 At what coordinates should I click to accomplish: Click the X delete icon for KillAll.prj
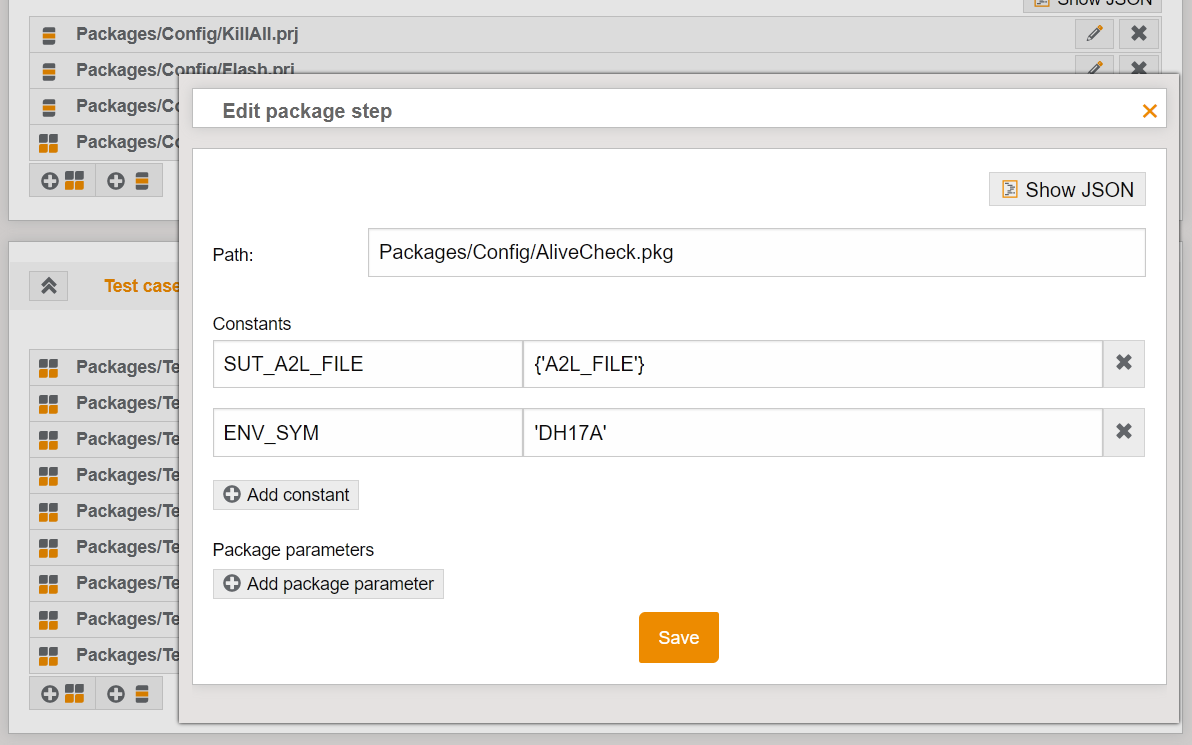point(1138,33)
